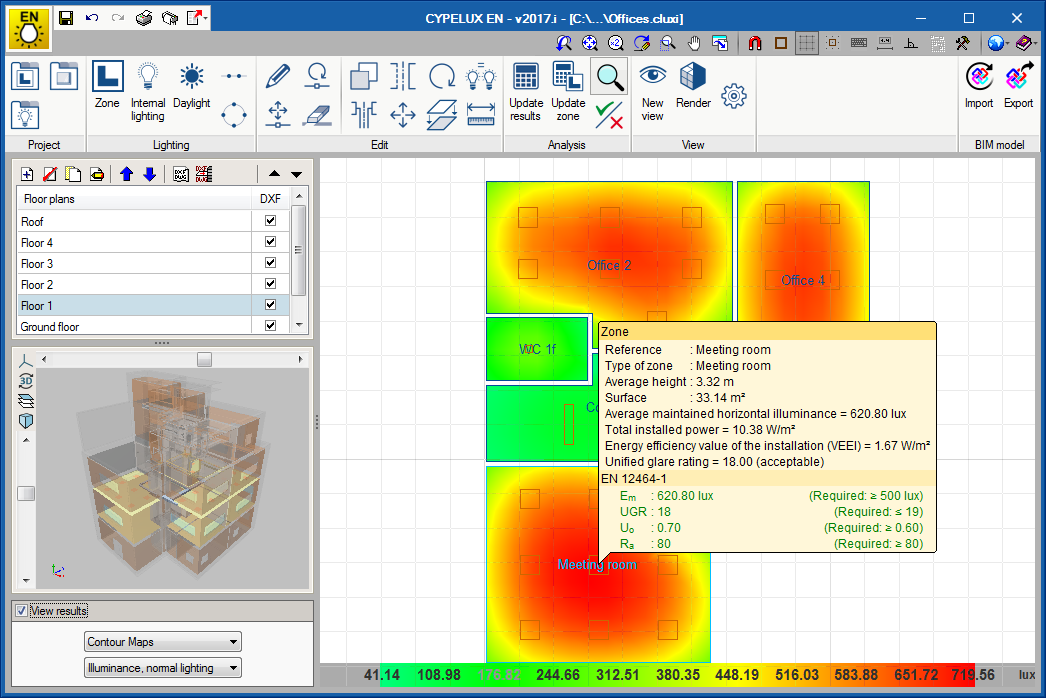
Task: Expand Illuminance, normal lighting dropdown
Action: pyautogui.click(x=163, y=668)
